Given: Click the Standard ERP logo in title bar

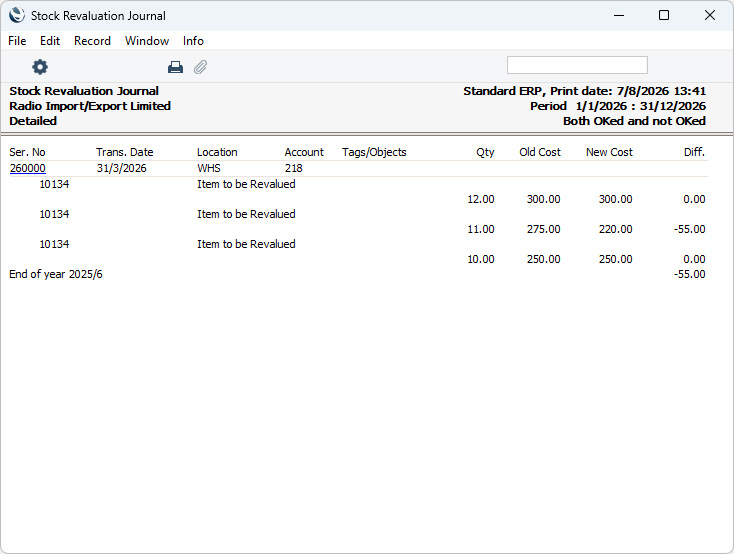Looking at the screenshot, I should tap(16, 15).
